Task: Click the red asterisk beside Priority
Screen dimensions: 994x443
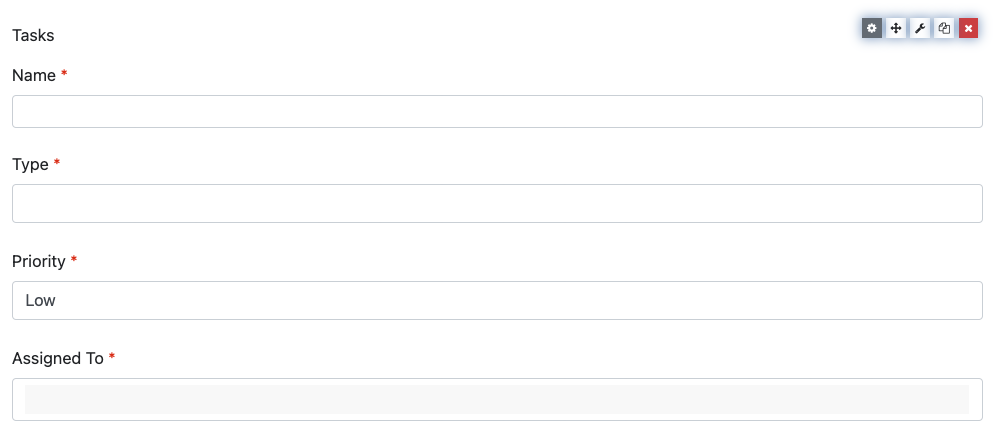Action: point(74,261)
